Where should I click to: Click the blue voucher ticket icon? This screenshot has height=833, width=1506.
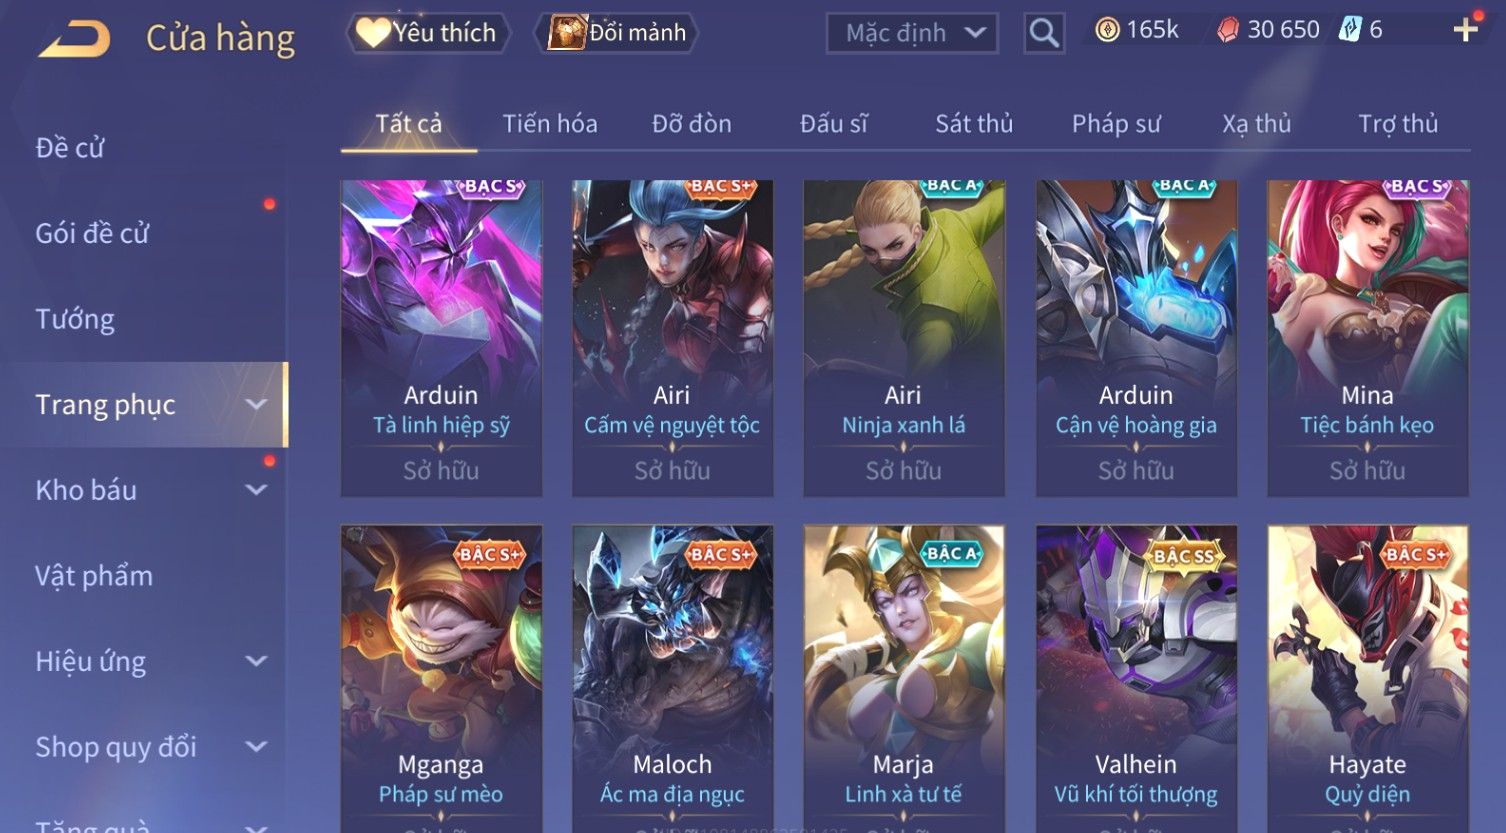click(1350, 29)
